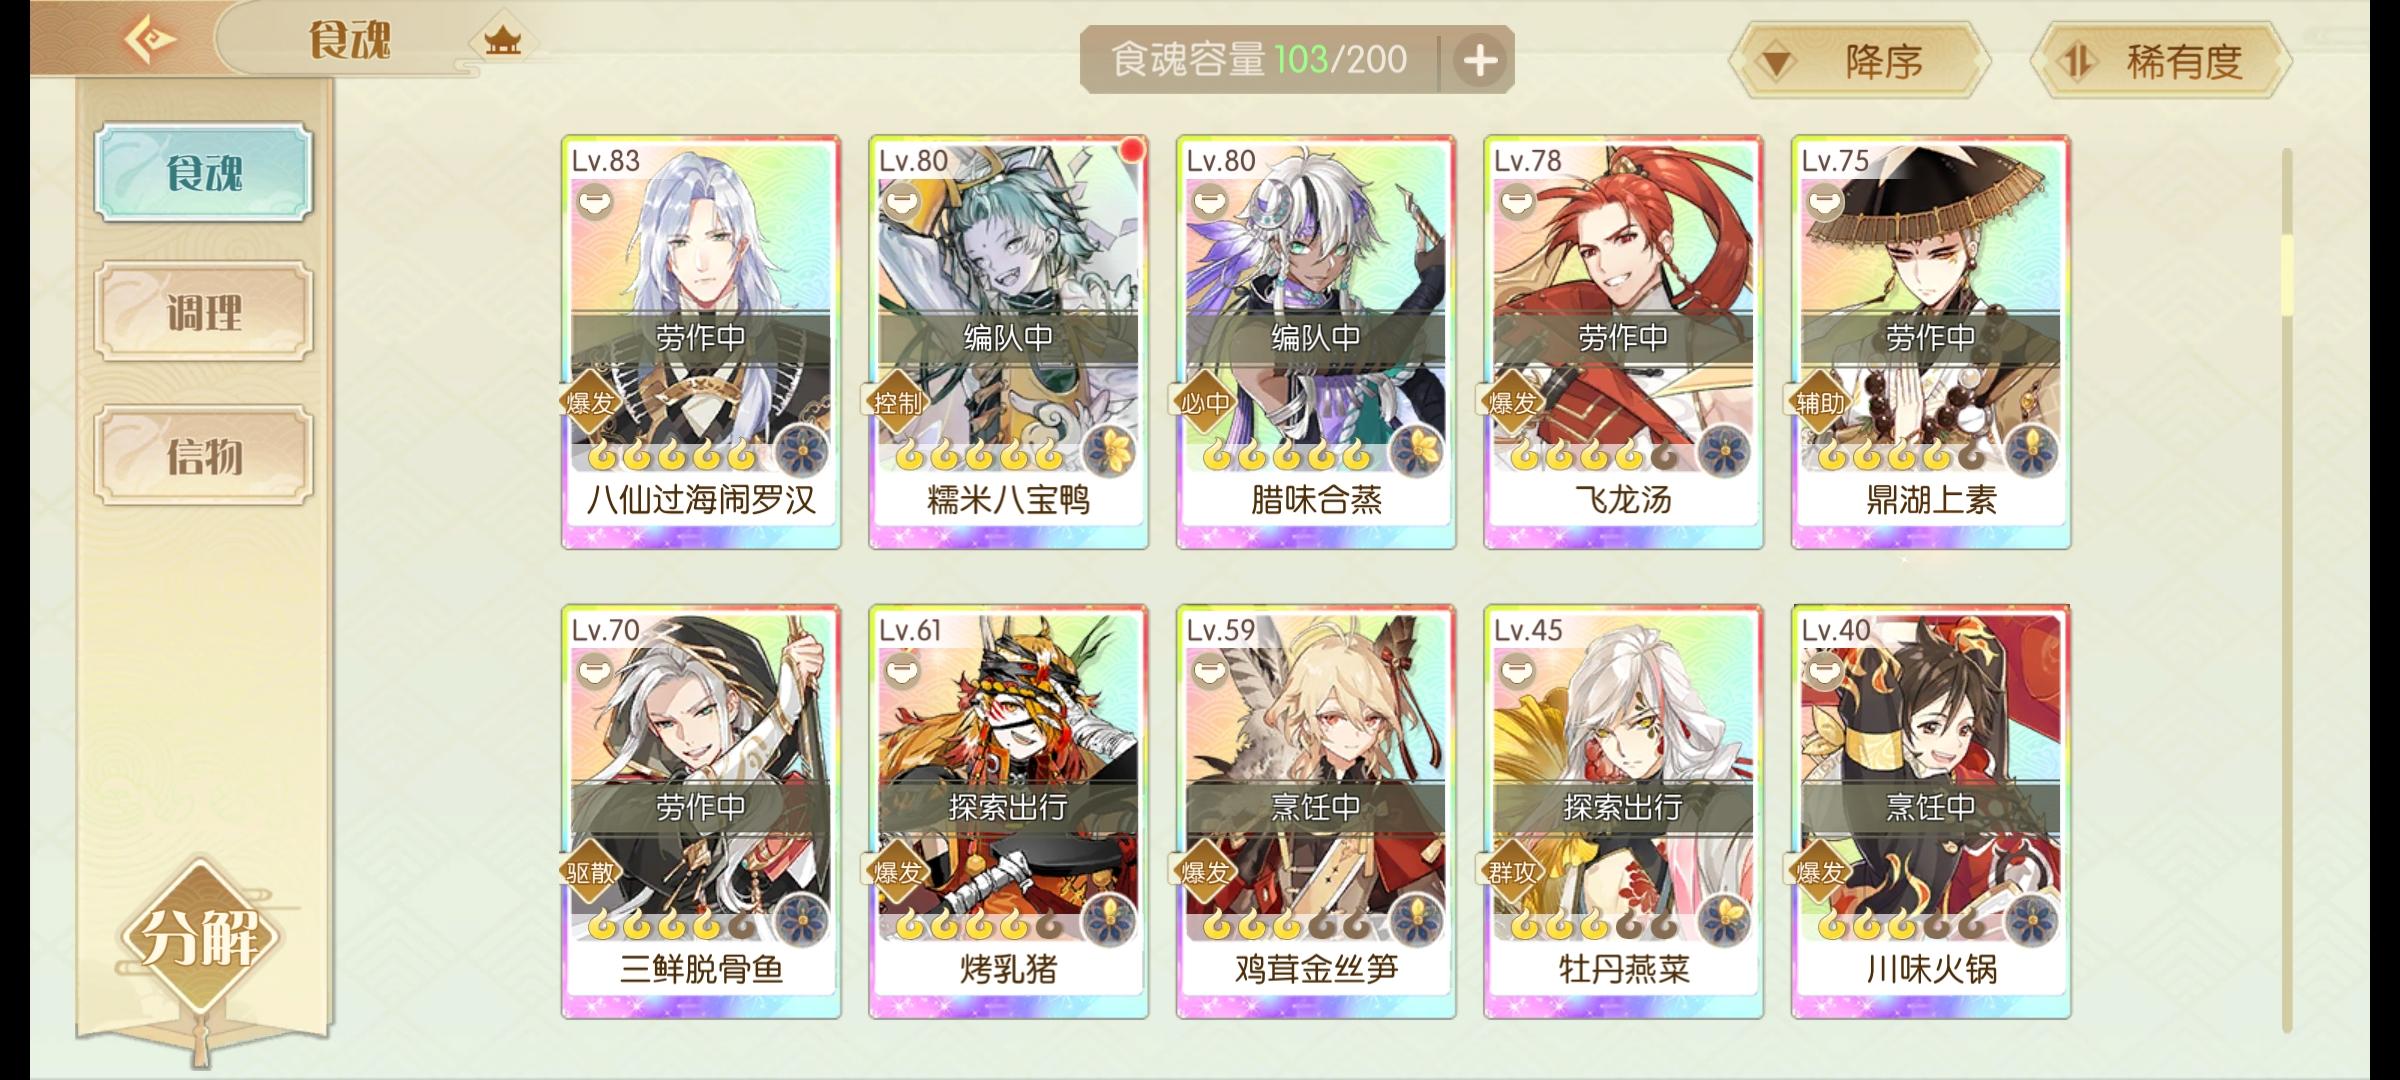Tap the star rating on 牡丹燕菜
This screenshot has width=2400, height=1080.
point(1592,926)
